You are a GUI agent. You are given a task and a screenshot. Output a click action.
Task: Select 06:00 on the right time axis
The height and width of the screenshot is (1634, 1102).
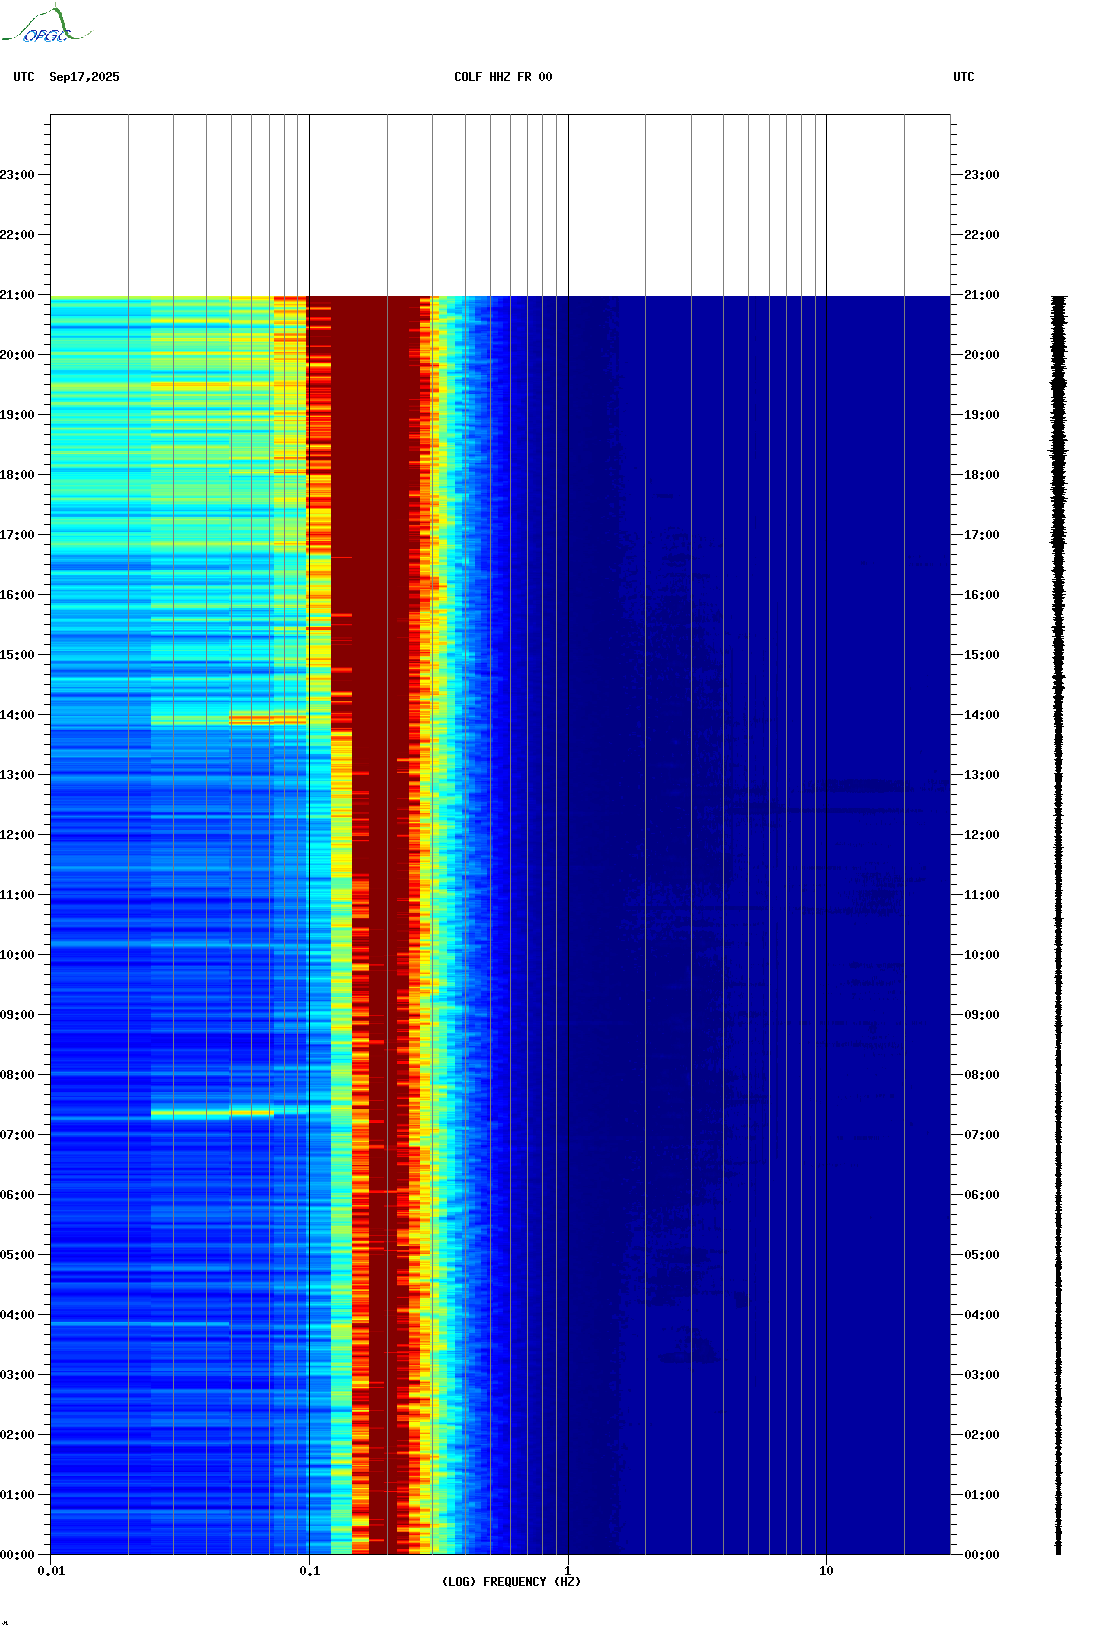[x=982, y=1195]
